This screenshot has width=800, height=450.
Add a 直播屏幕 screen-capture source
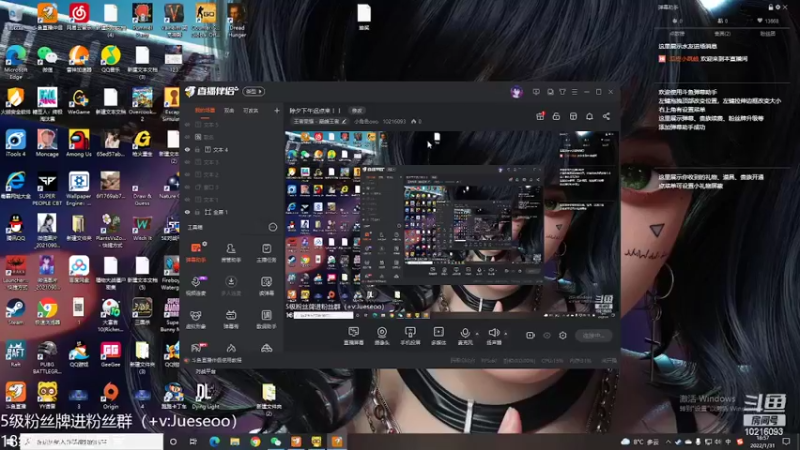pos(354,336)
